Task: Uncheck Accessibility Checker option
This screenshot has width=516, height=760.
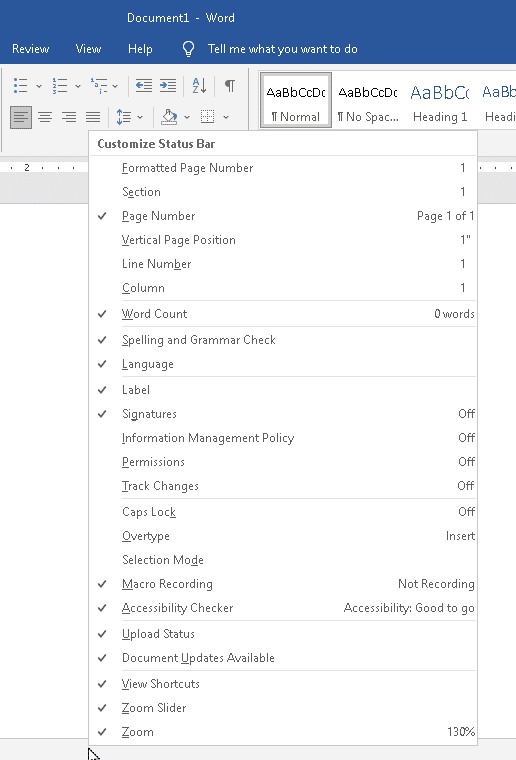Action: pyautogui.click(x=283, y=608)
